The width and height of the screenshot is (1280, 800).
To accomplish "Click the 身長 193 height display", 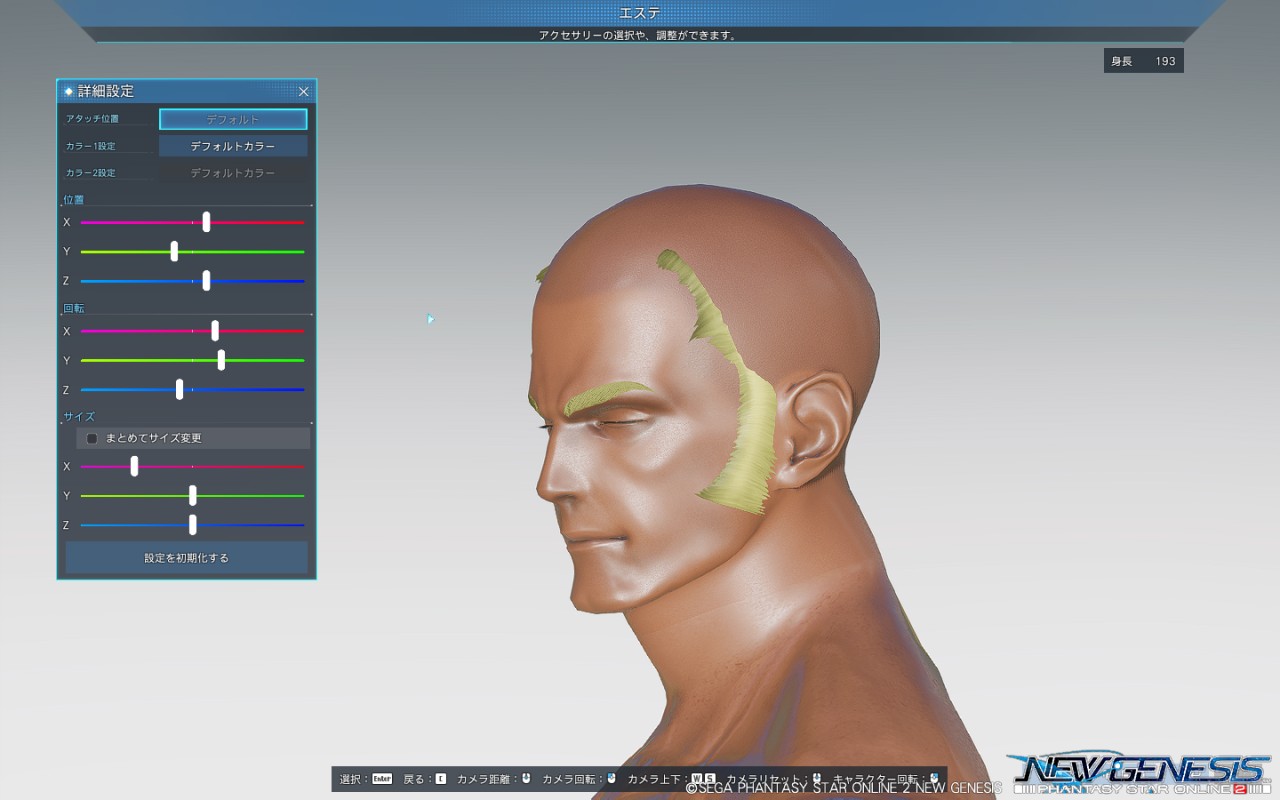I will pos(1144,61).
